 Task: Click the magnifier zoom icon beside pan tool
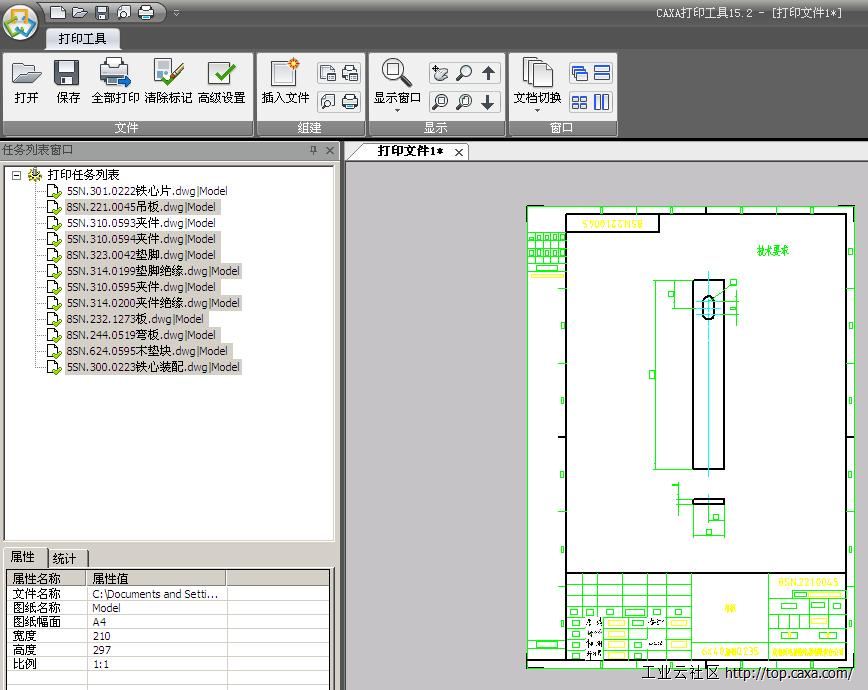(464, 73)
